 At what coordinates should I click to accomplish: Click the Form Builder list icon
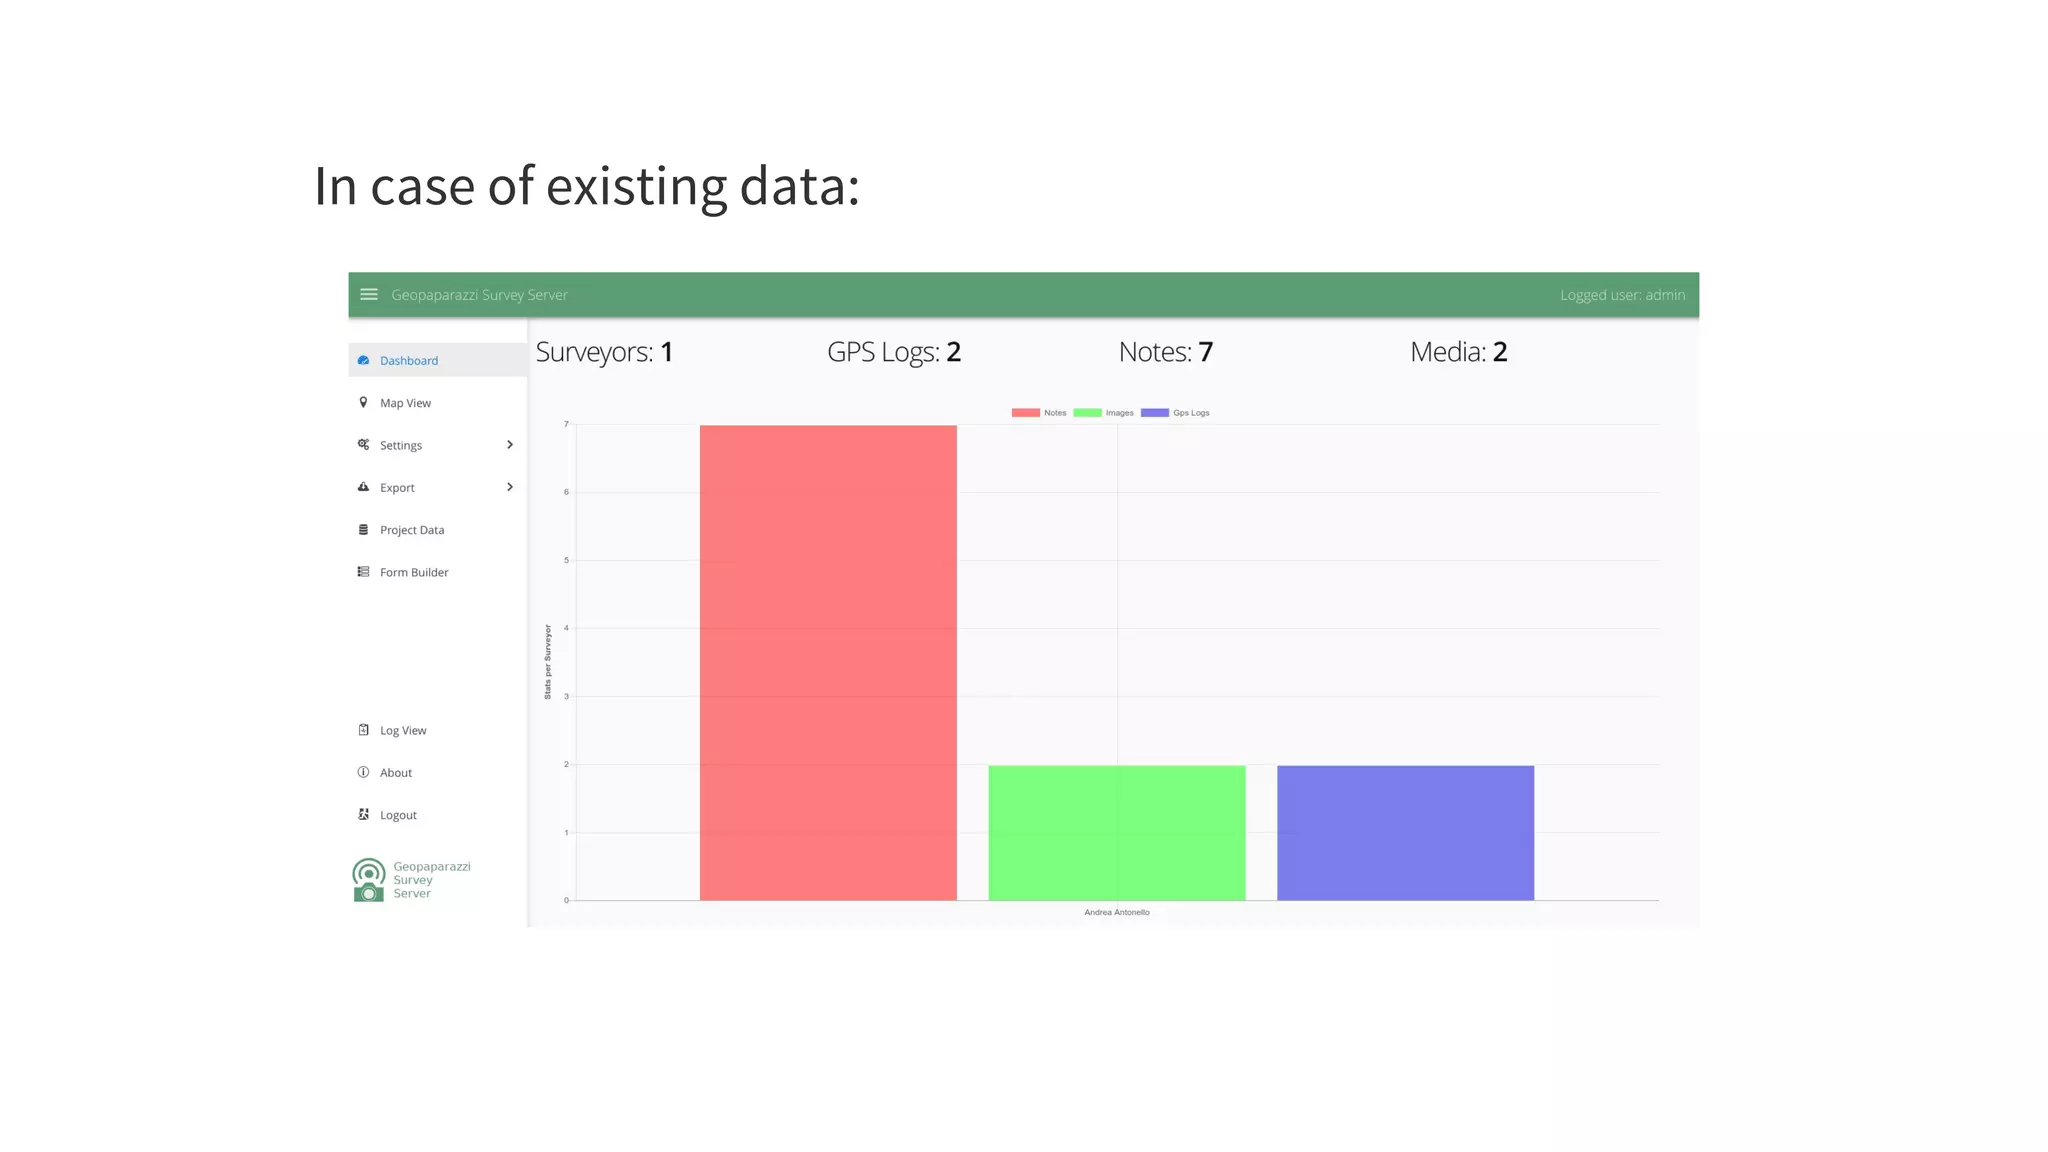[363, 572]
